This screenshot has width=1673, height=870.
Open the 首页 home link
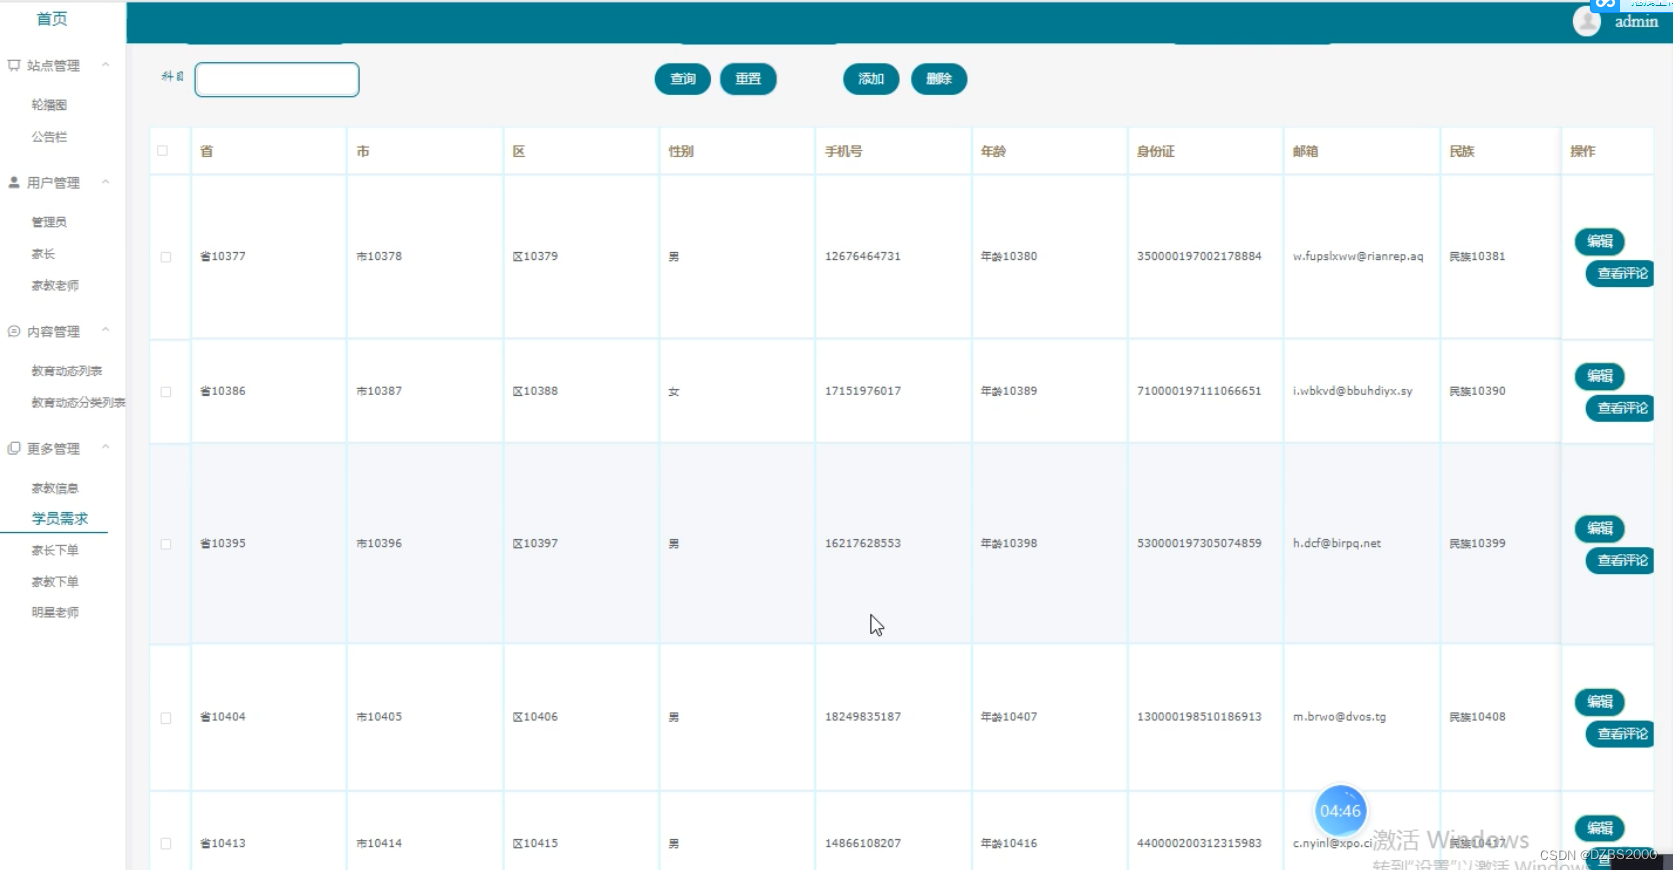click(52, 19)
